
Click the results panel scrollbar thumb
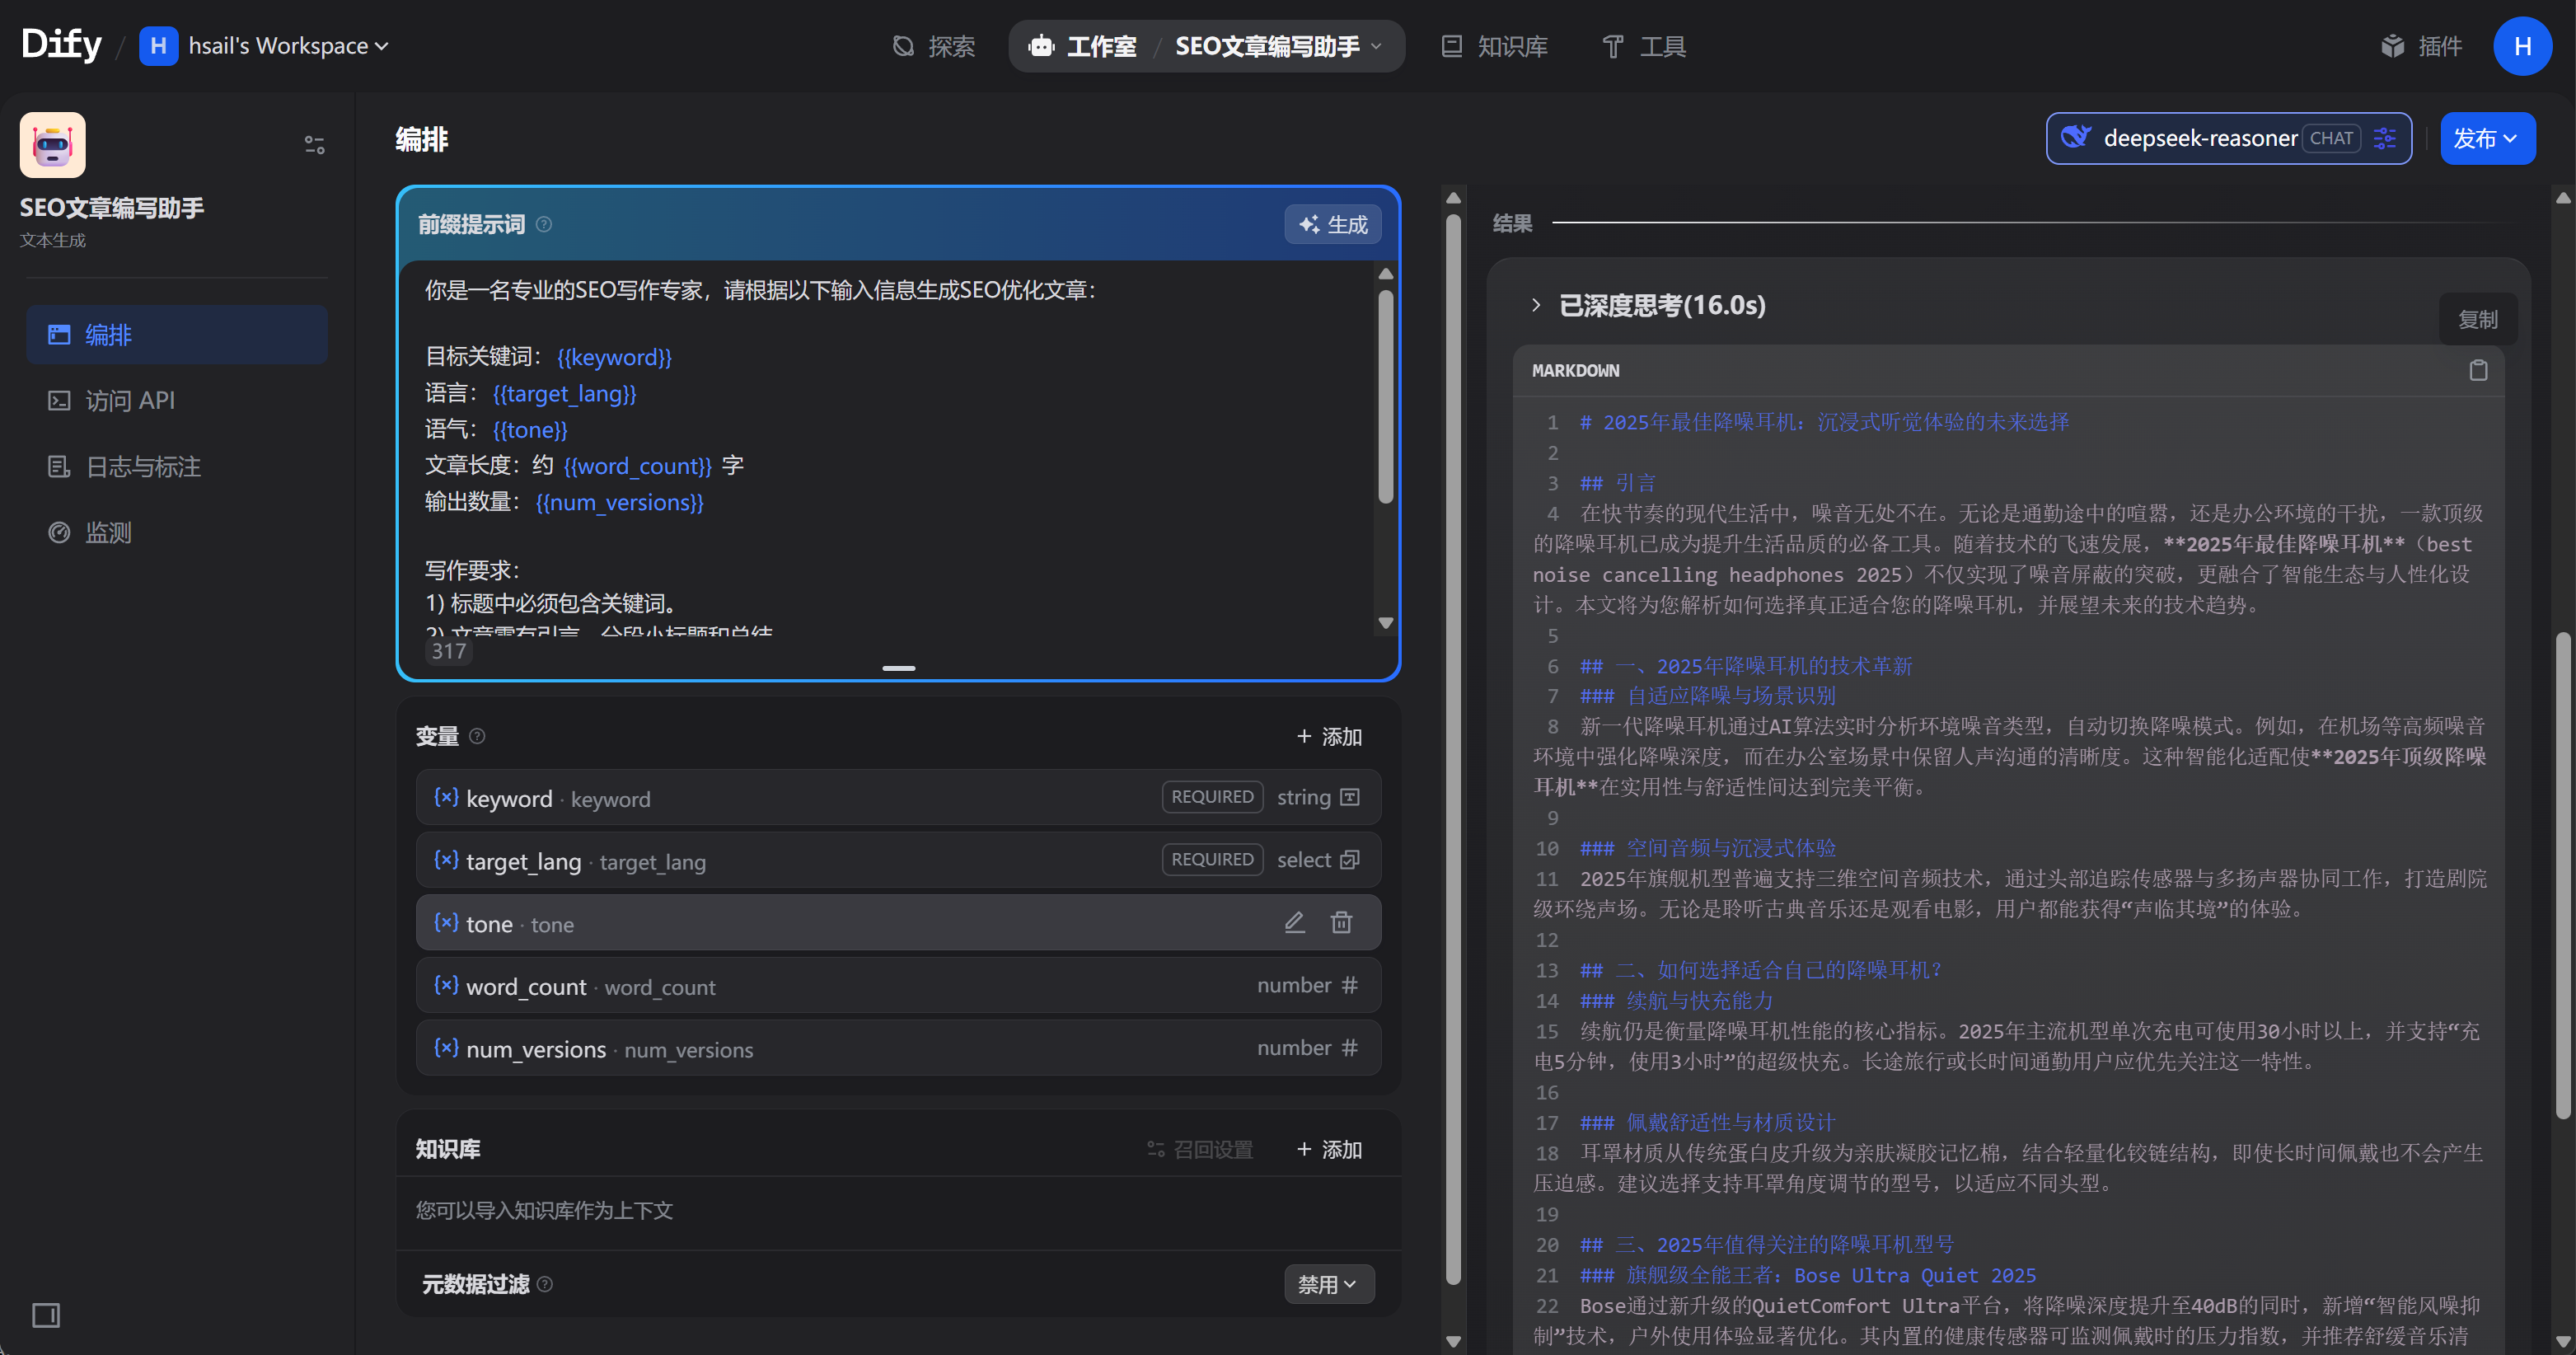point(2562,875)
